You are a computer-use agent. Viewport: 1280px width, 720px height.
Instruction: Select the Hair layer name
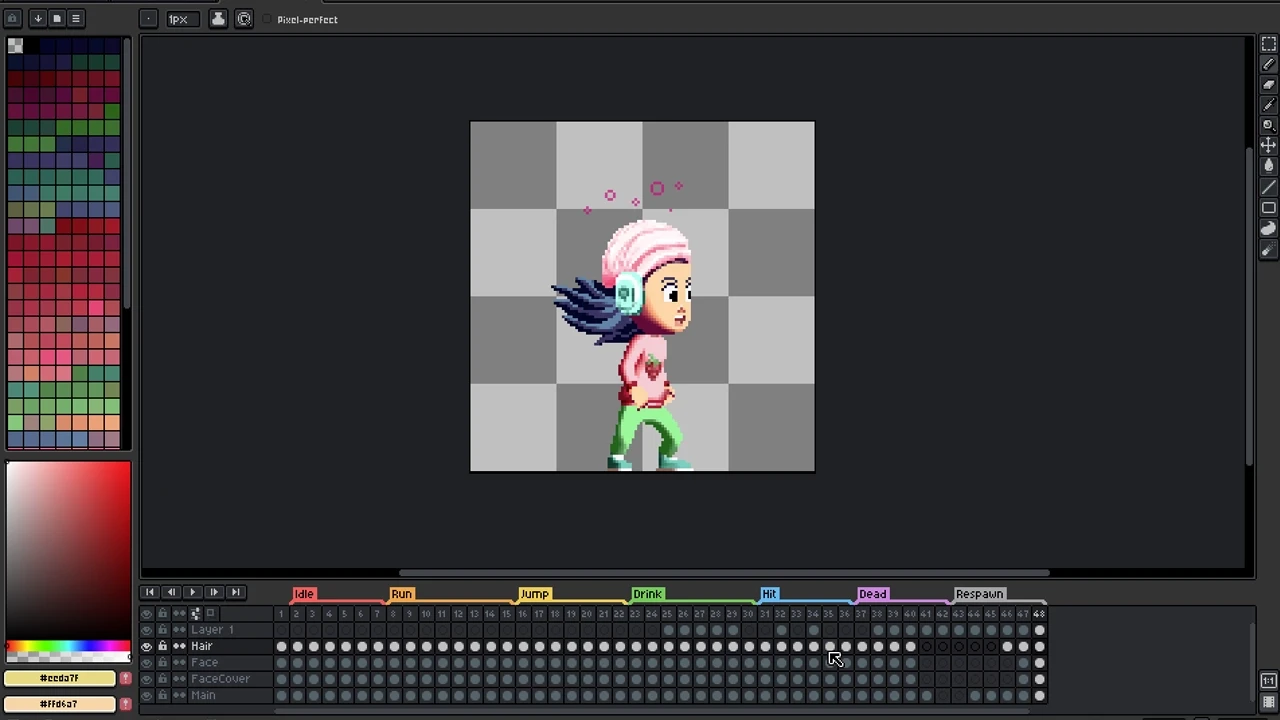coord(202,646)
